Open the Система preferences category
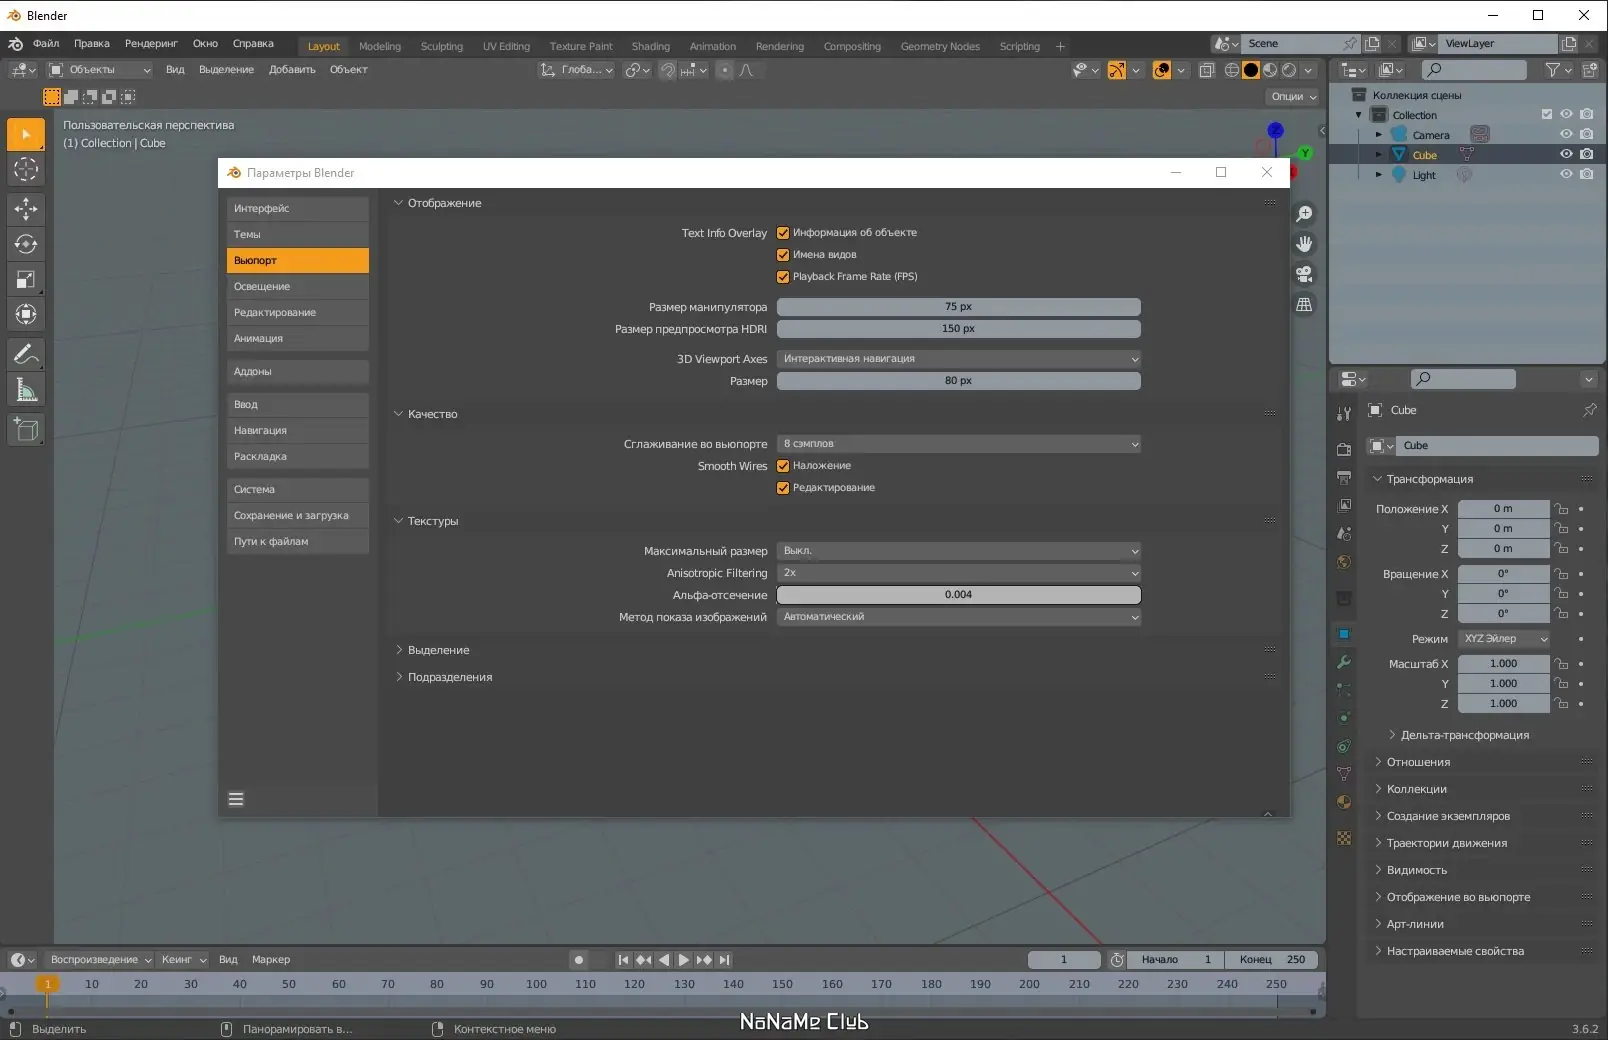This screenshot has width=1608, height=1040. [x=298, y=490]
